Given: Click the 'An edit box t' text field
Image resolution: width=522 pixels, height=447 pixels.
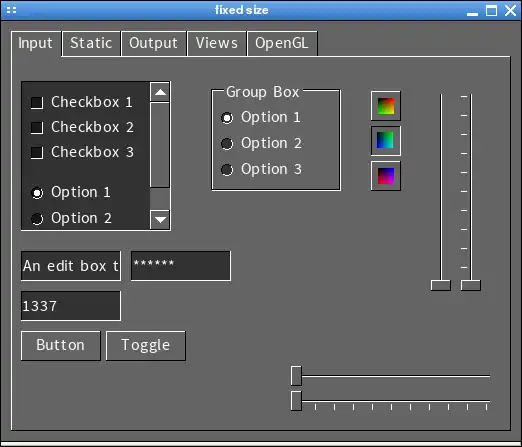Looking at the screenshot, I should [x=71, y=266].
